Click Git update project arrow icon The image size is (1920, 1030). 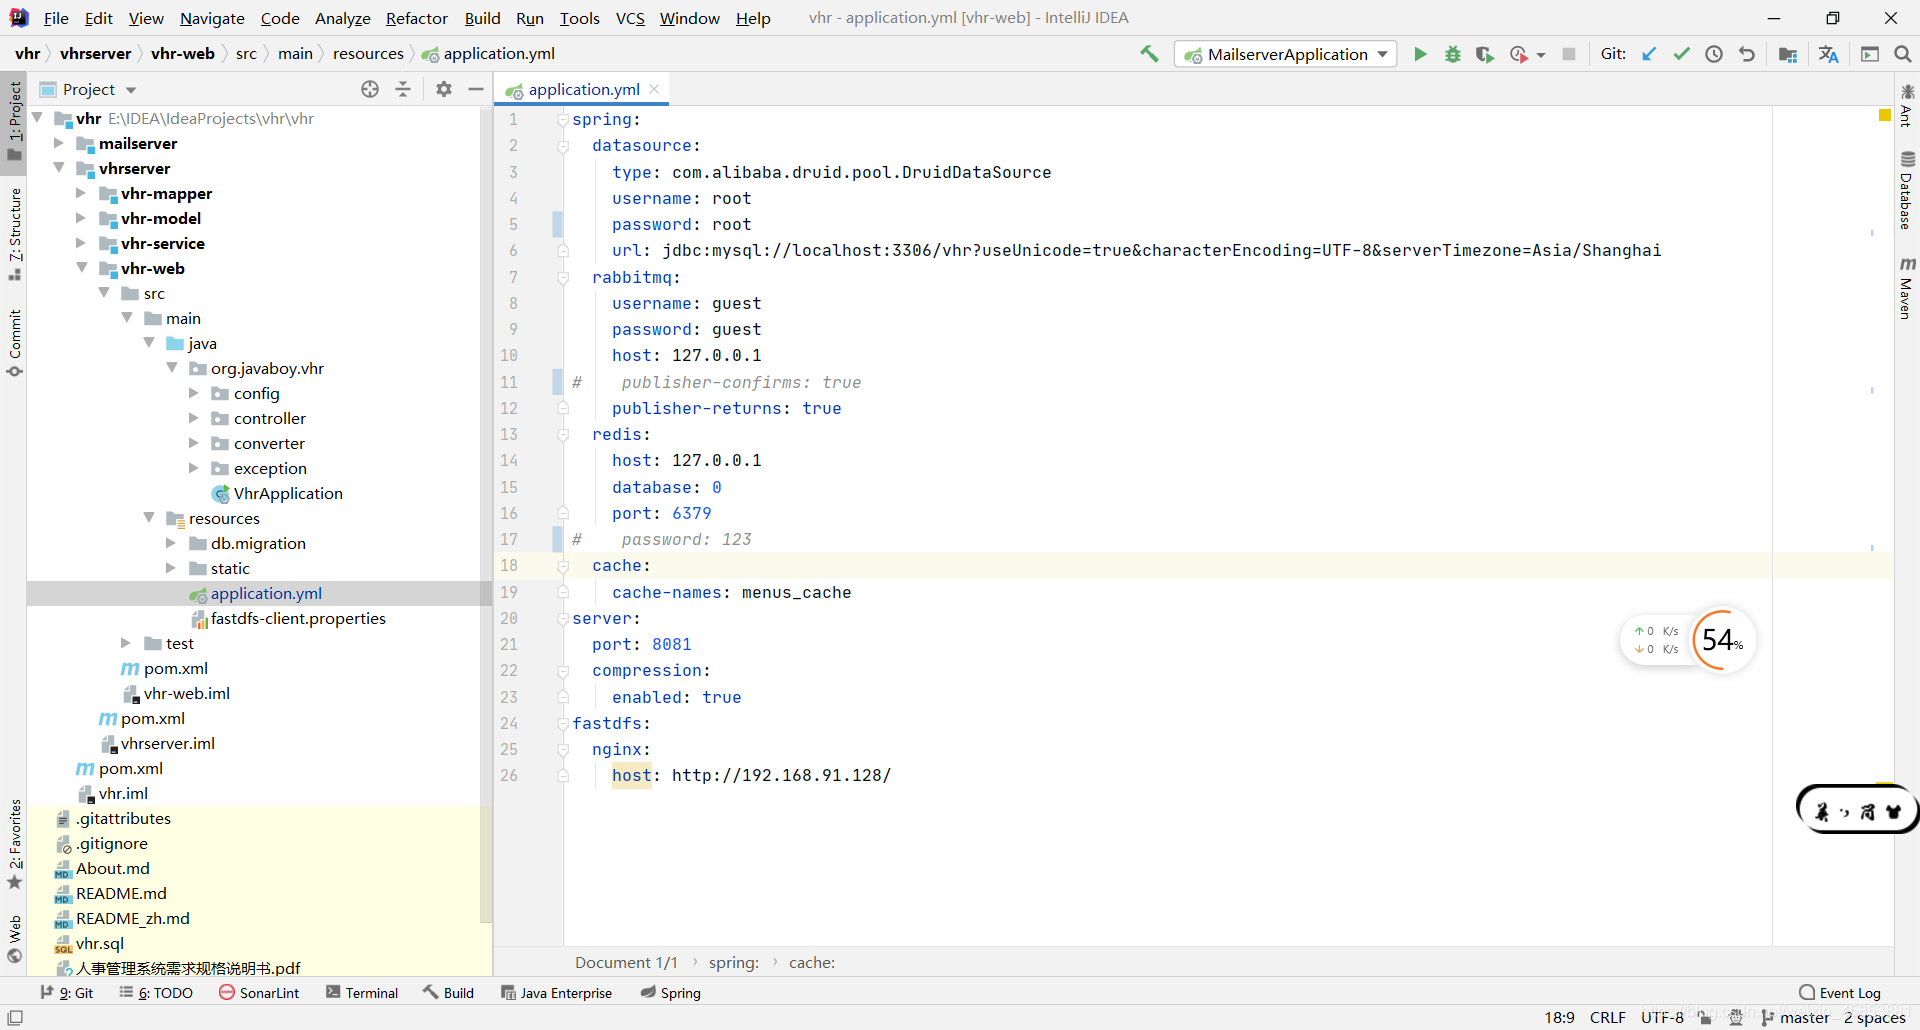pos(1649,54)
